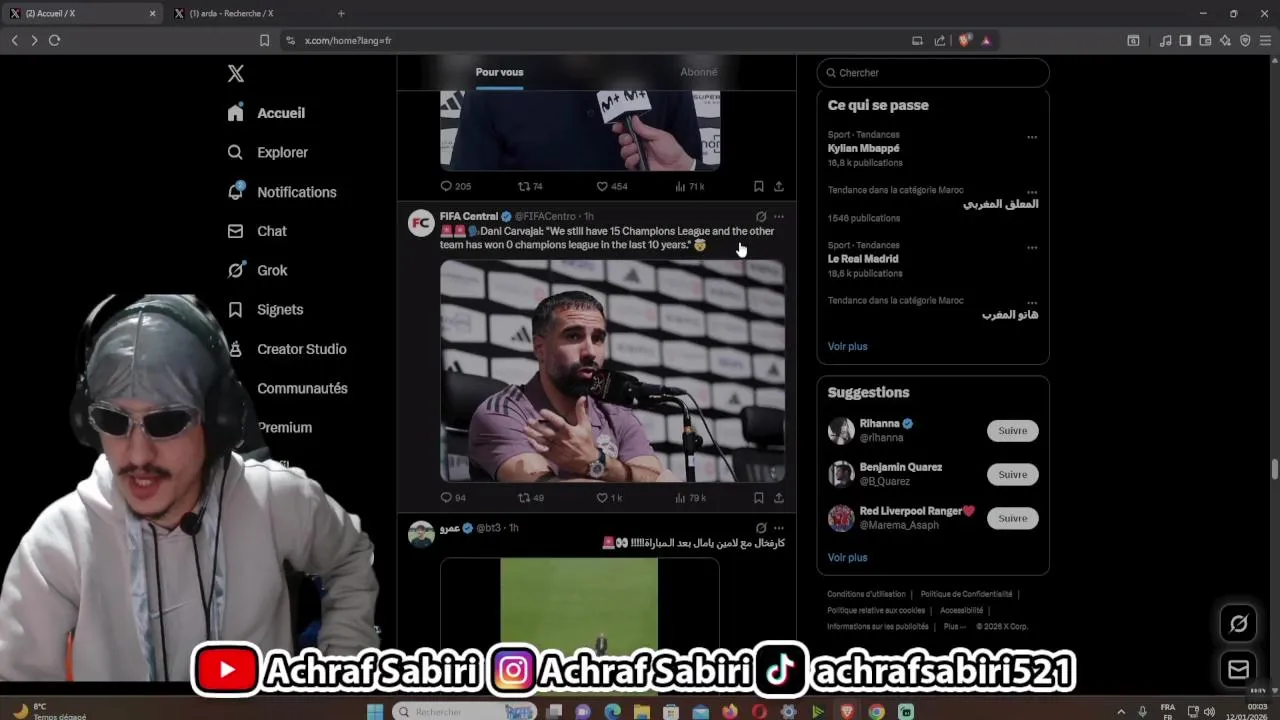The height and width of the screenshot is (720, 1280).
Task: Open more options for Le Real Madrid trend
Action: pyautogui.click(x=1032, y=248)
